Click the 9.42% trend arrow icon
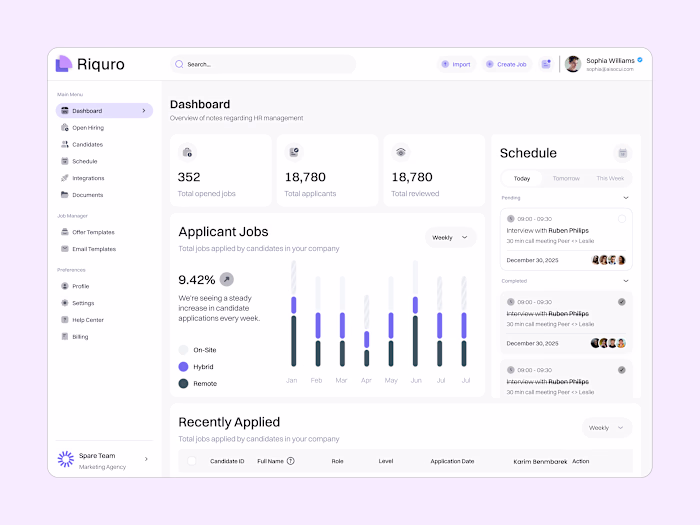Image resolution: width=700 pixels, height=525 pixels. [x=227, y=279]
